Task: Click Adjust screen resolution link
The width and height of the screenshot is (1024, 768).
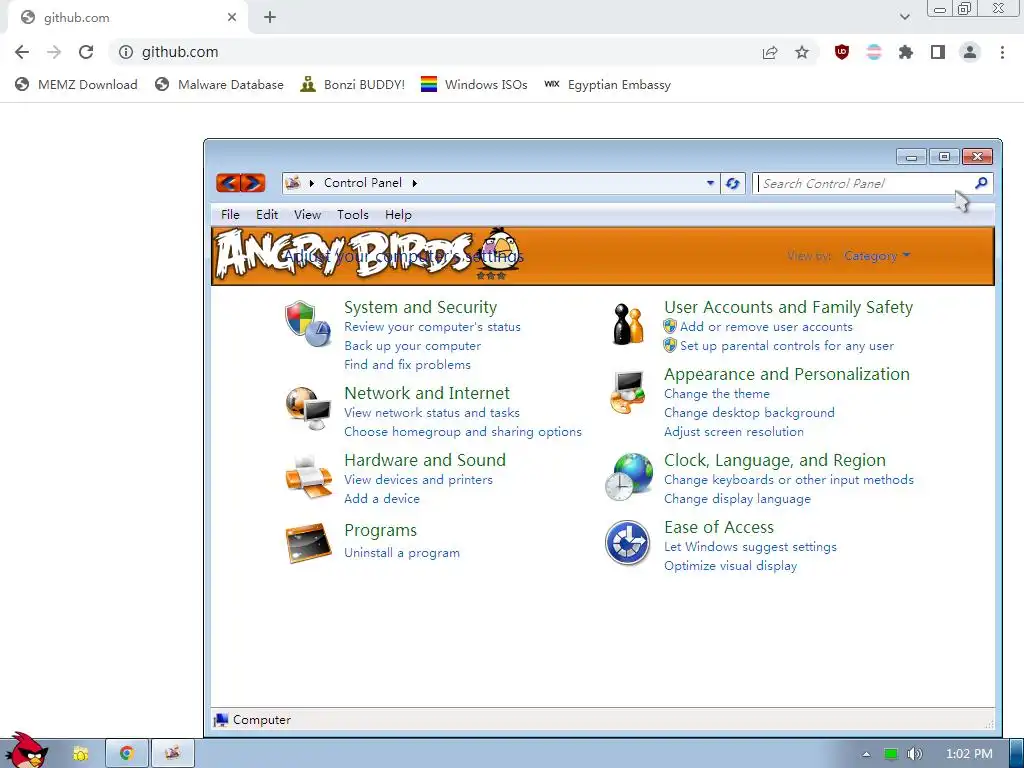Action: [x=733, y=432]
